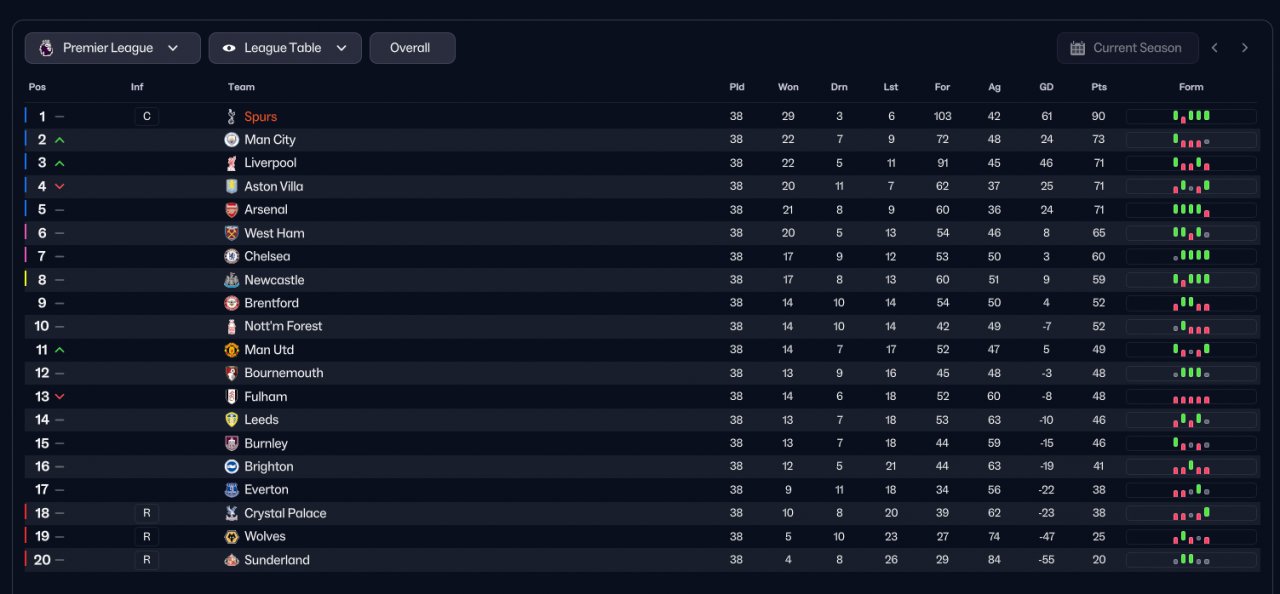
Task: Click the relegated R badge for Sunderland
Action: pos(146,560)
